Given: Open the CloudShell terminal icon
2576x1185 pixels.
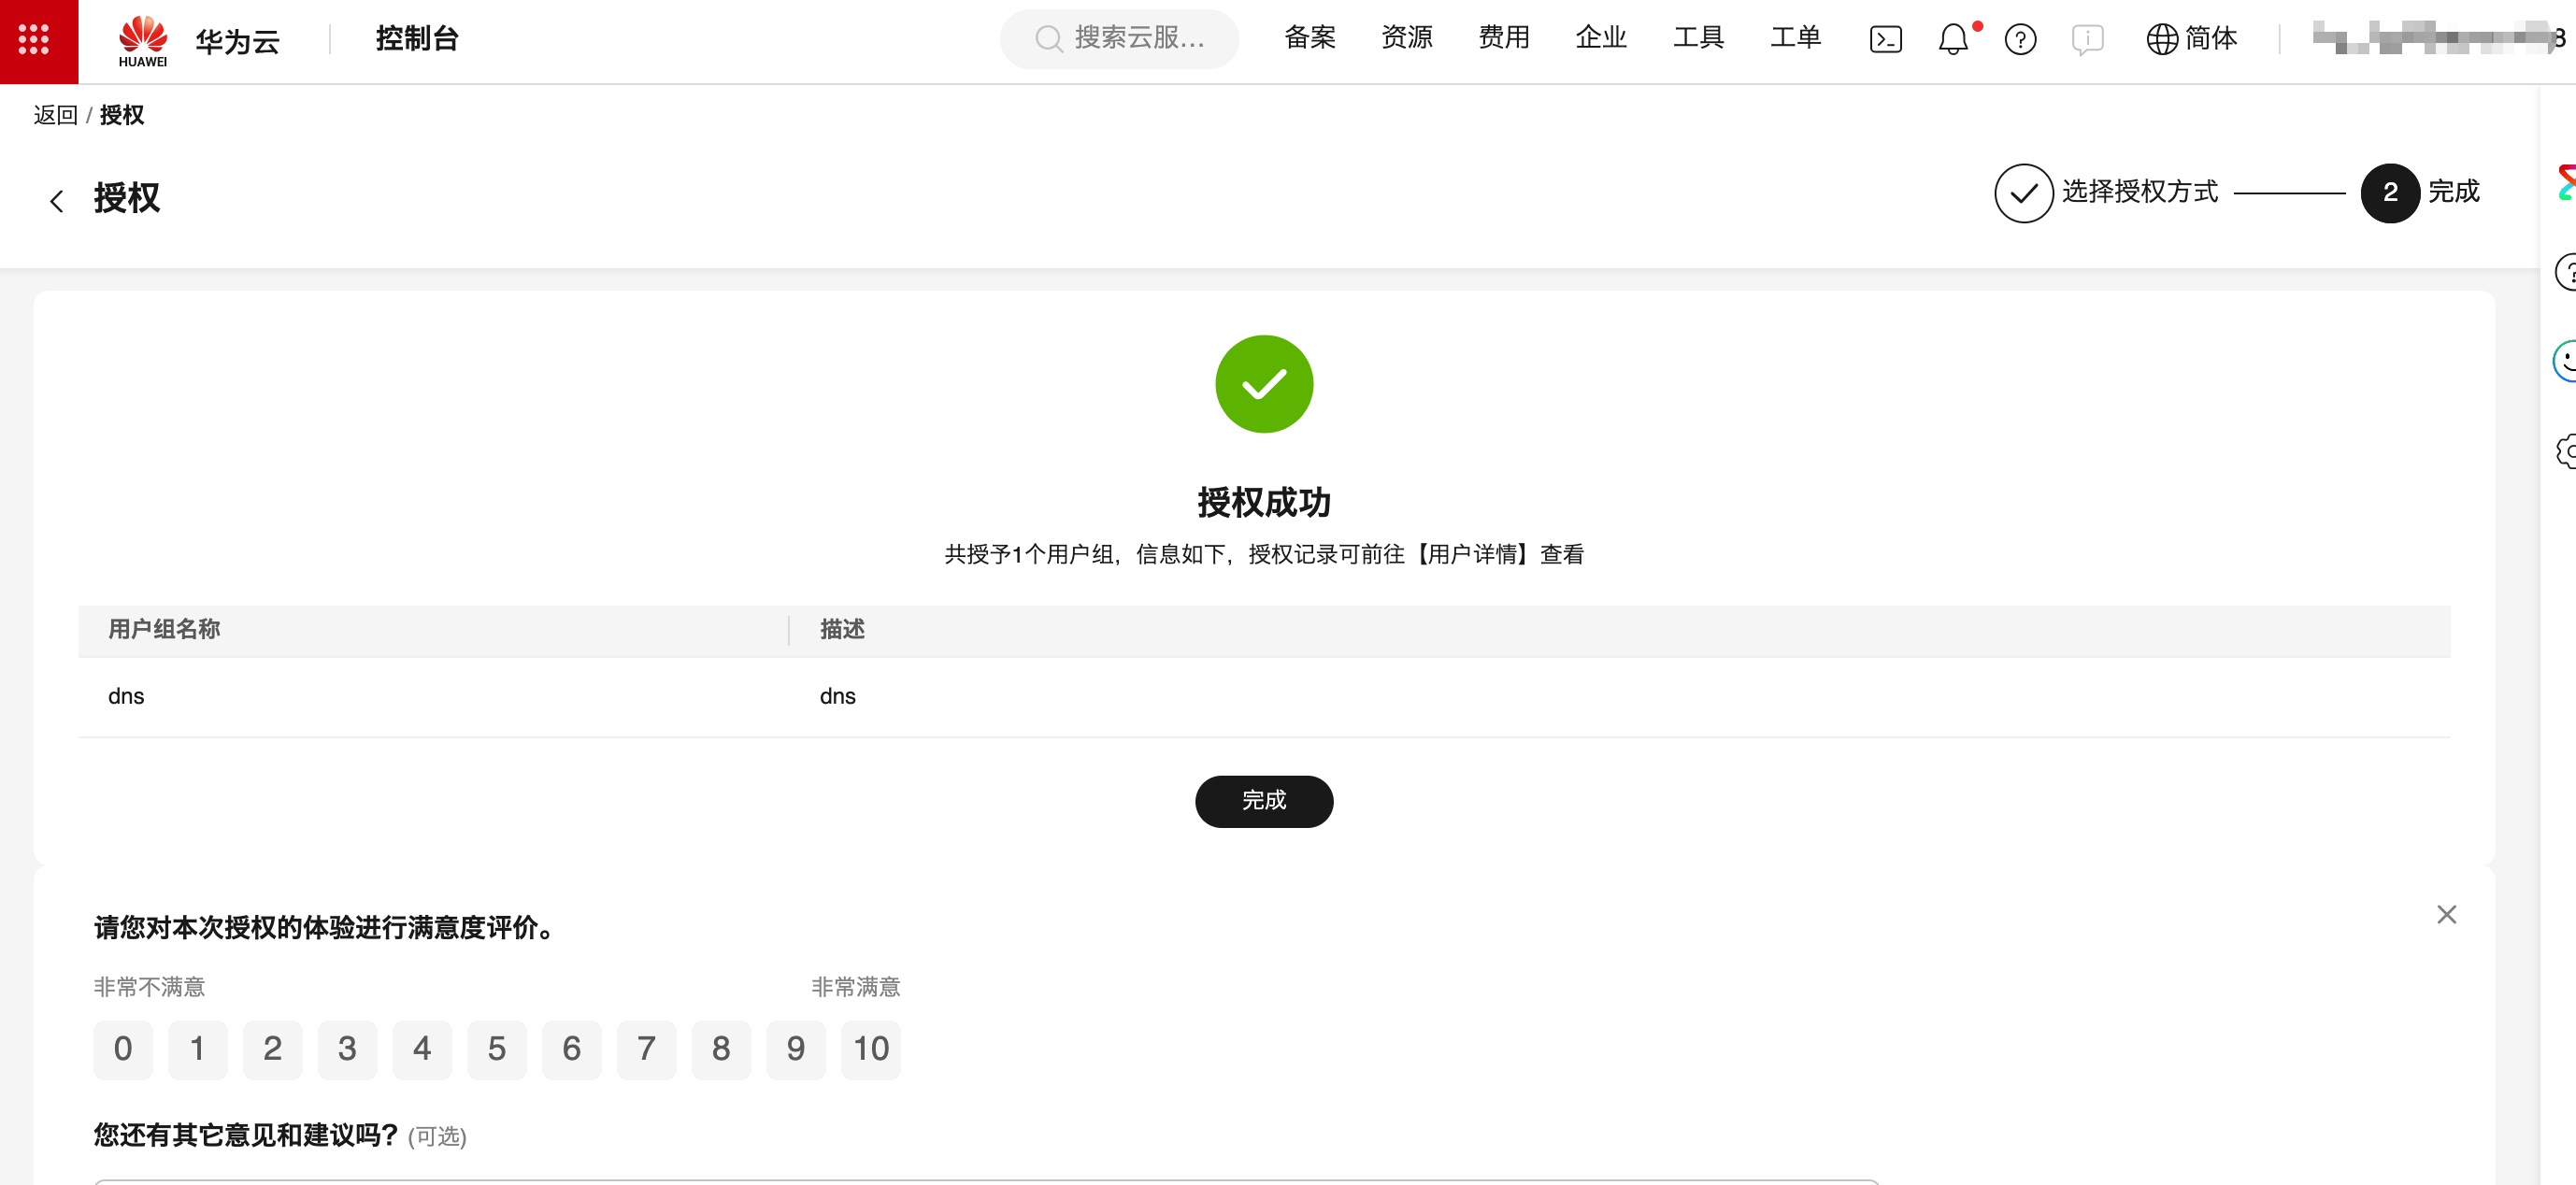Looking at the screenshot, I should 1885,40.
